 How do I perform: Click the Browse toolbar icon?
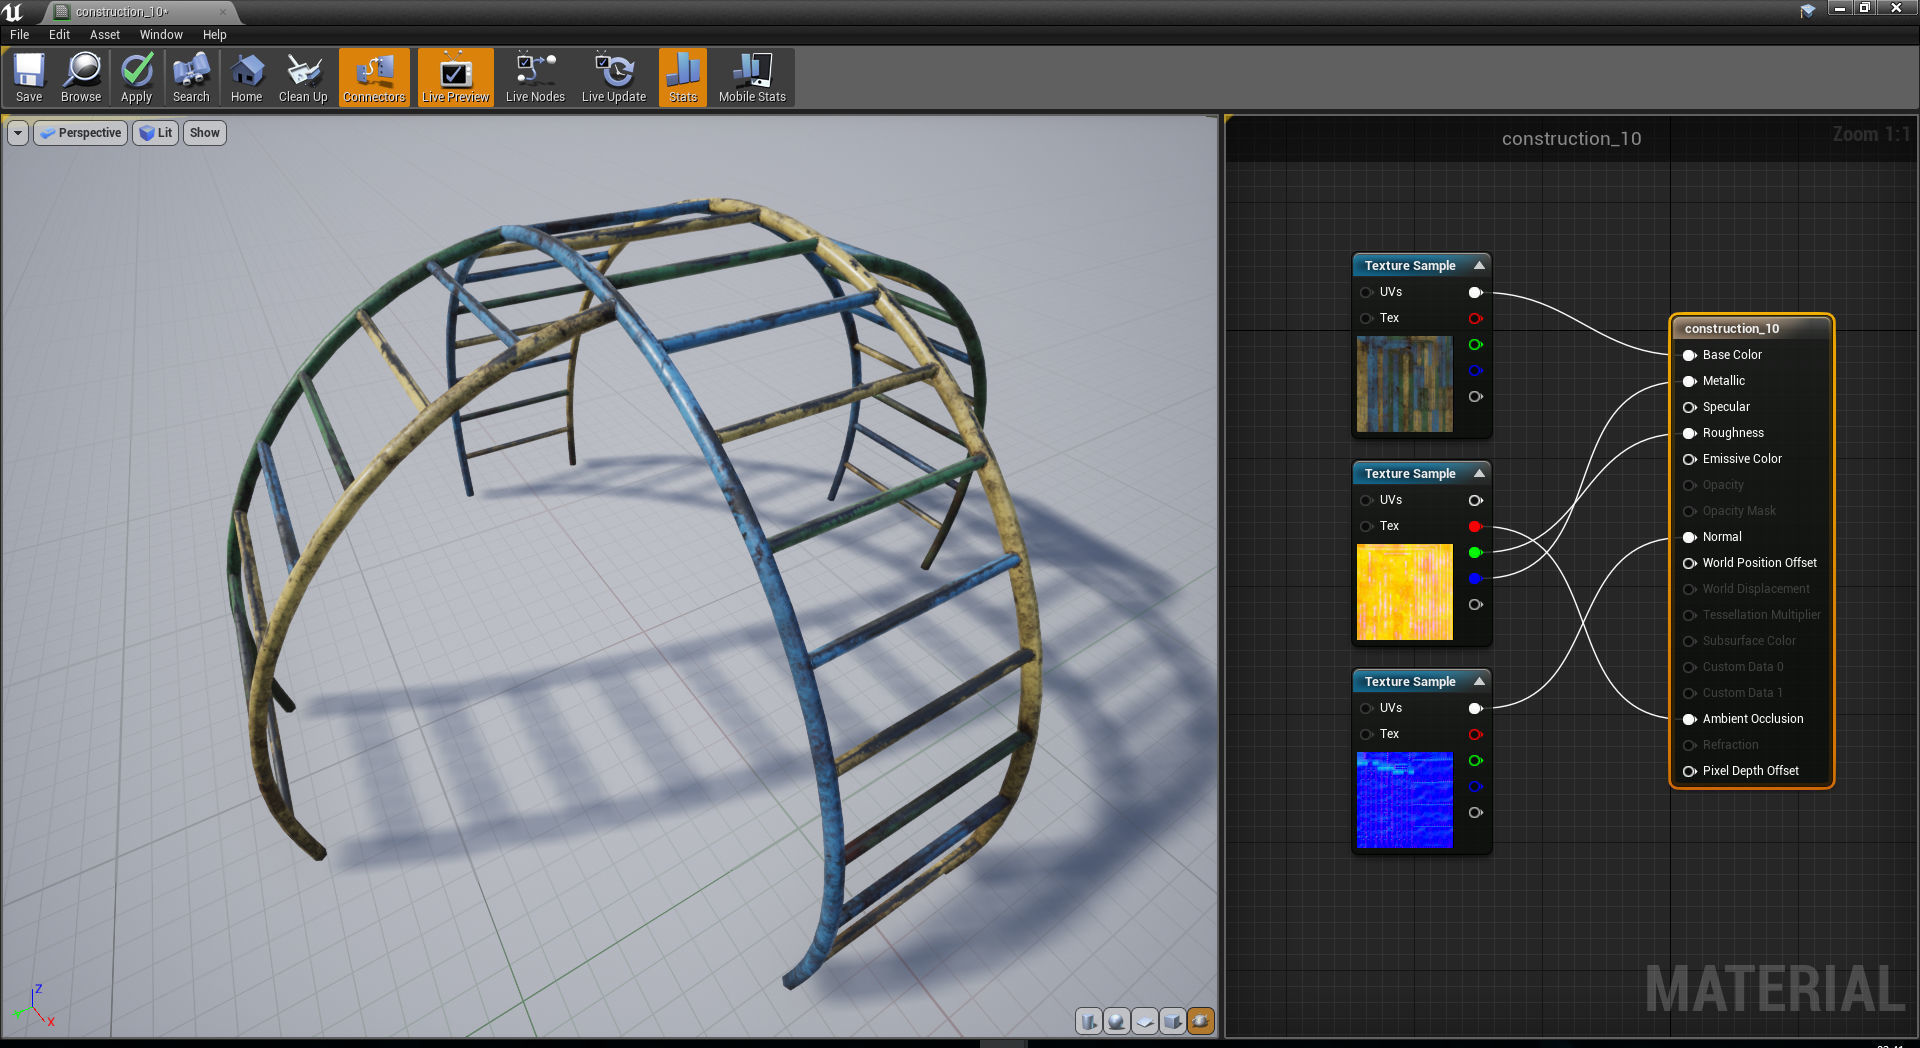pos(81,78)
